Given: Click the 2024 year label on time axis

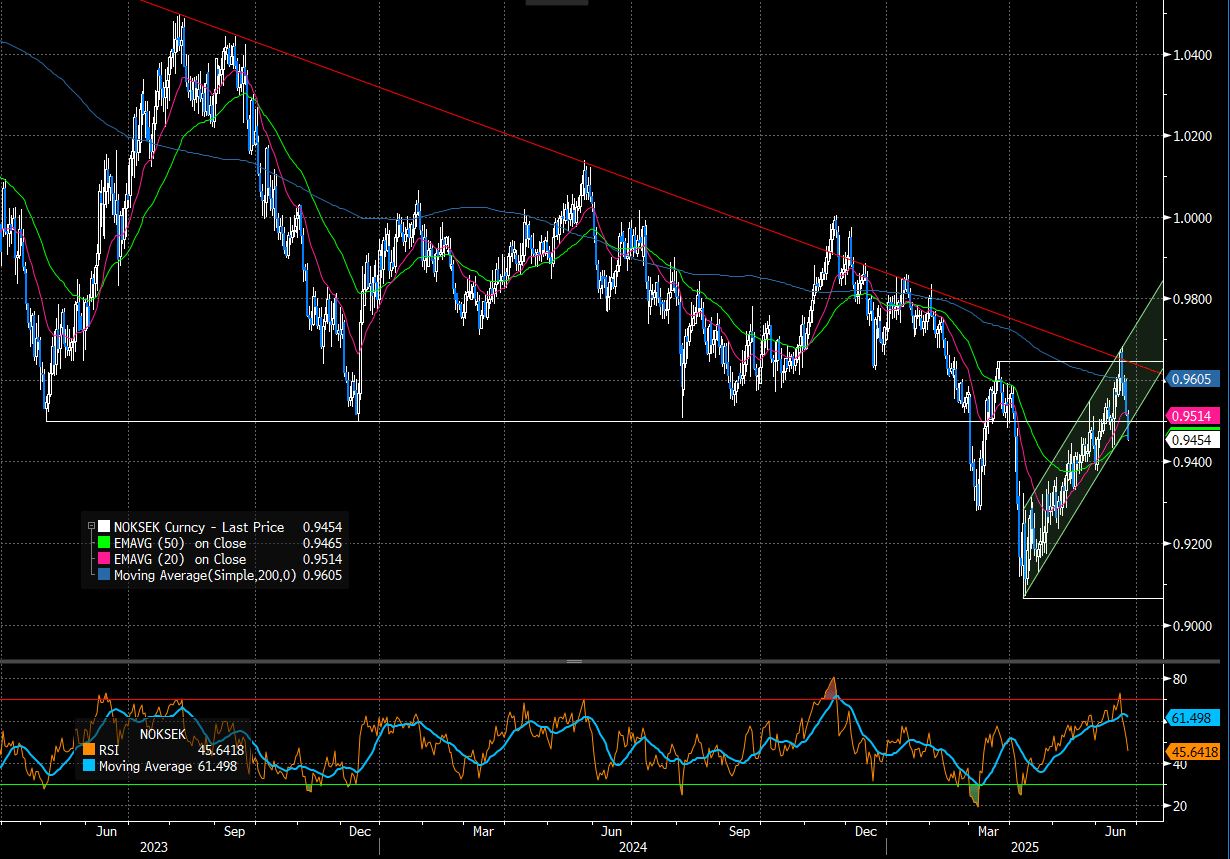Looking at the screenshot, I should point(632,847).
